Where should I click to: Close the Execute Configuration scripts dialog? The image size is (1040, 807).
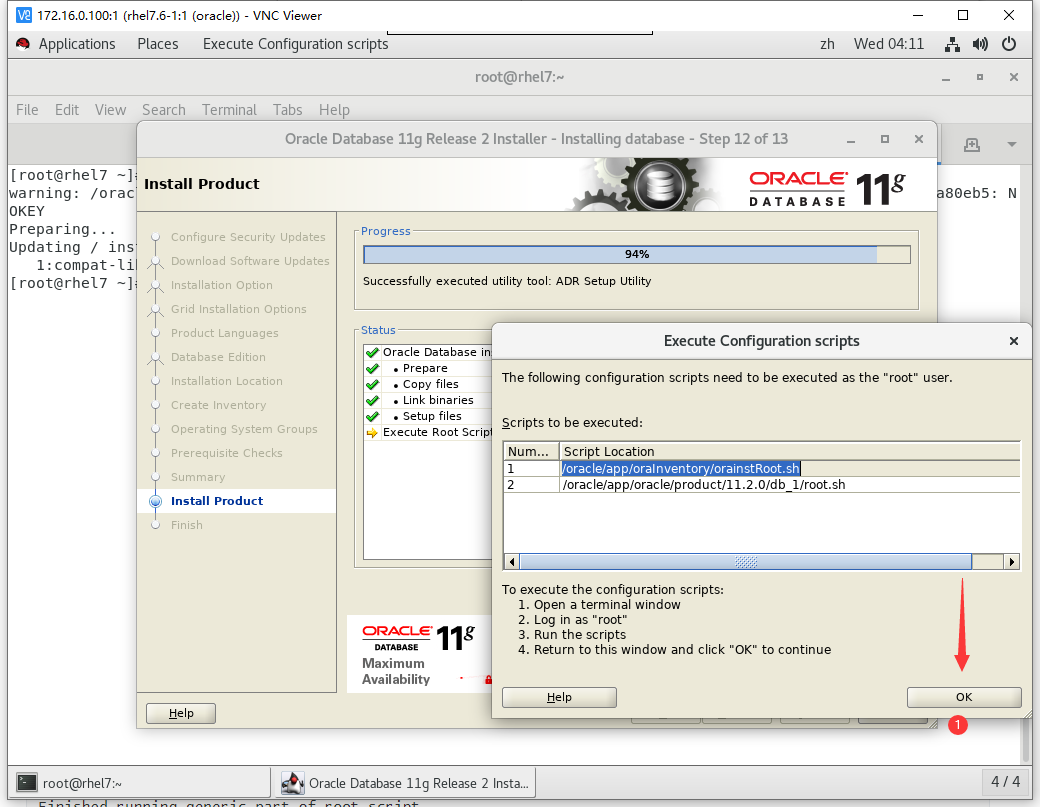1013,341
